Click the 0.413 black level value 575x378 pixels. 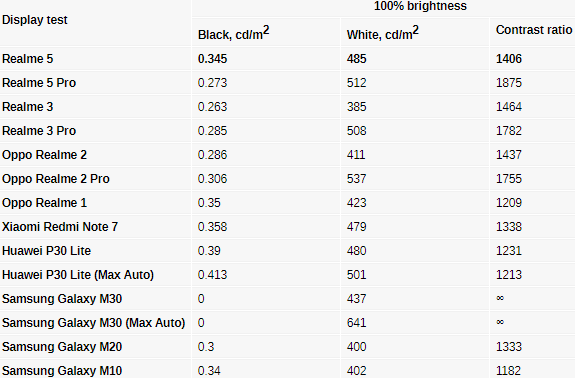(x=212, y=275)
